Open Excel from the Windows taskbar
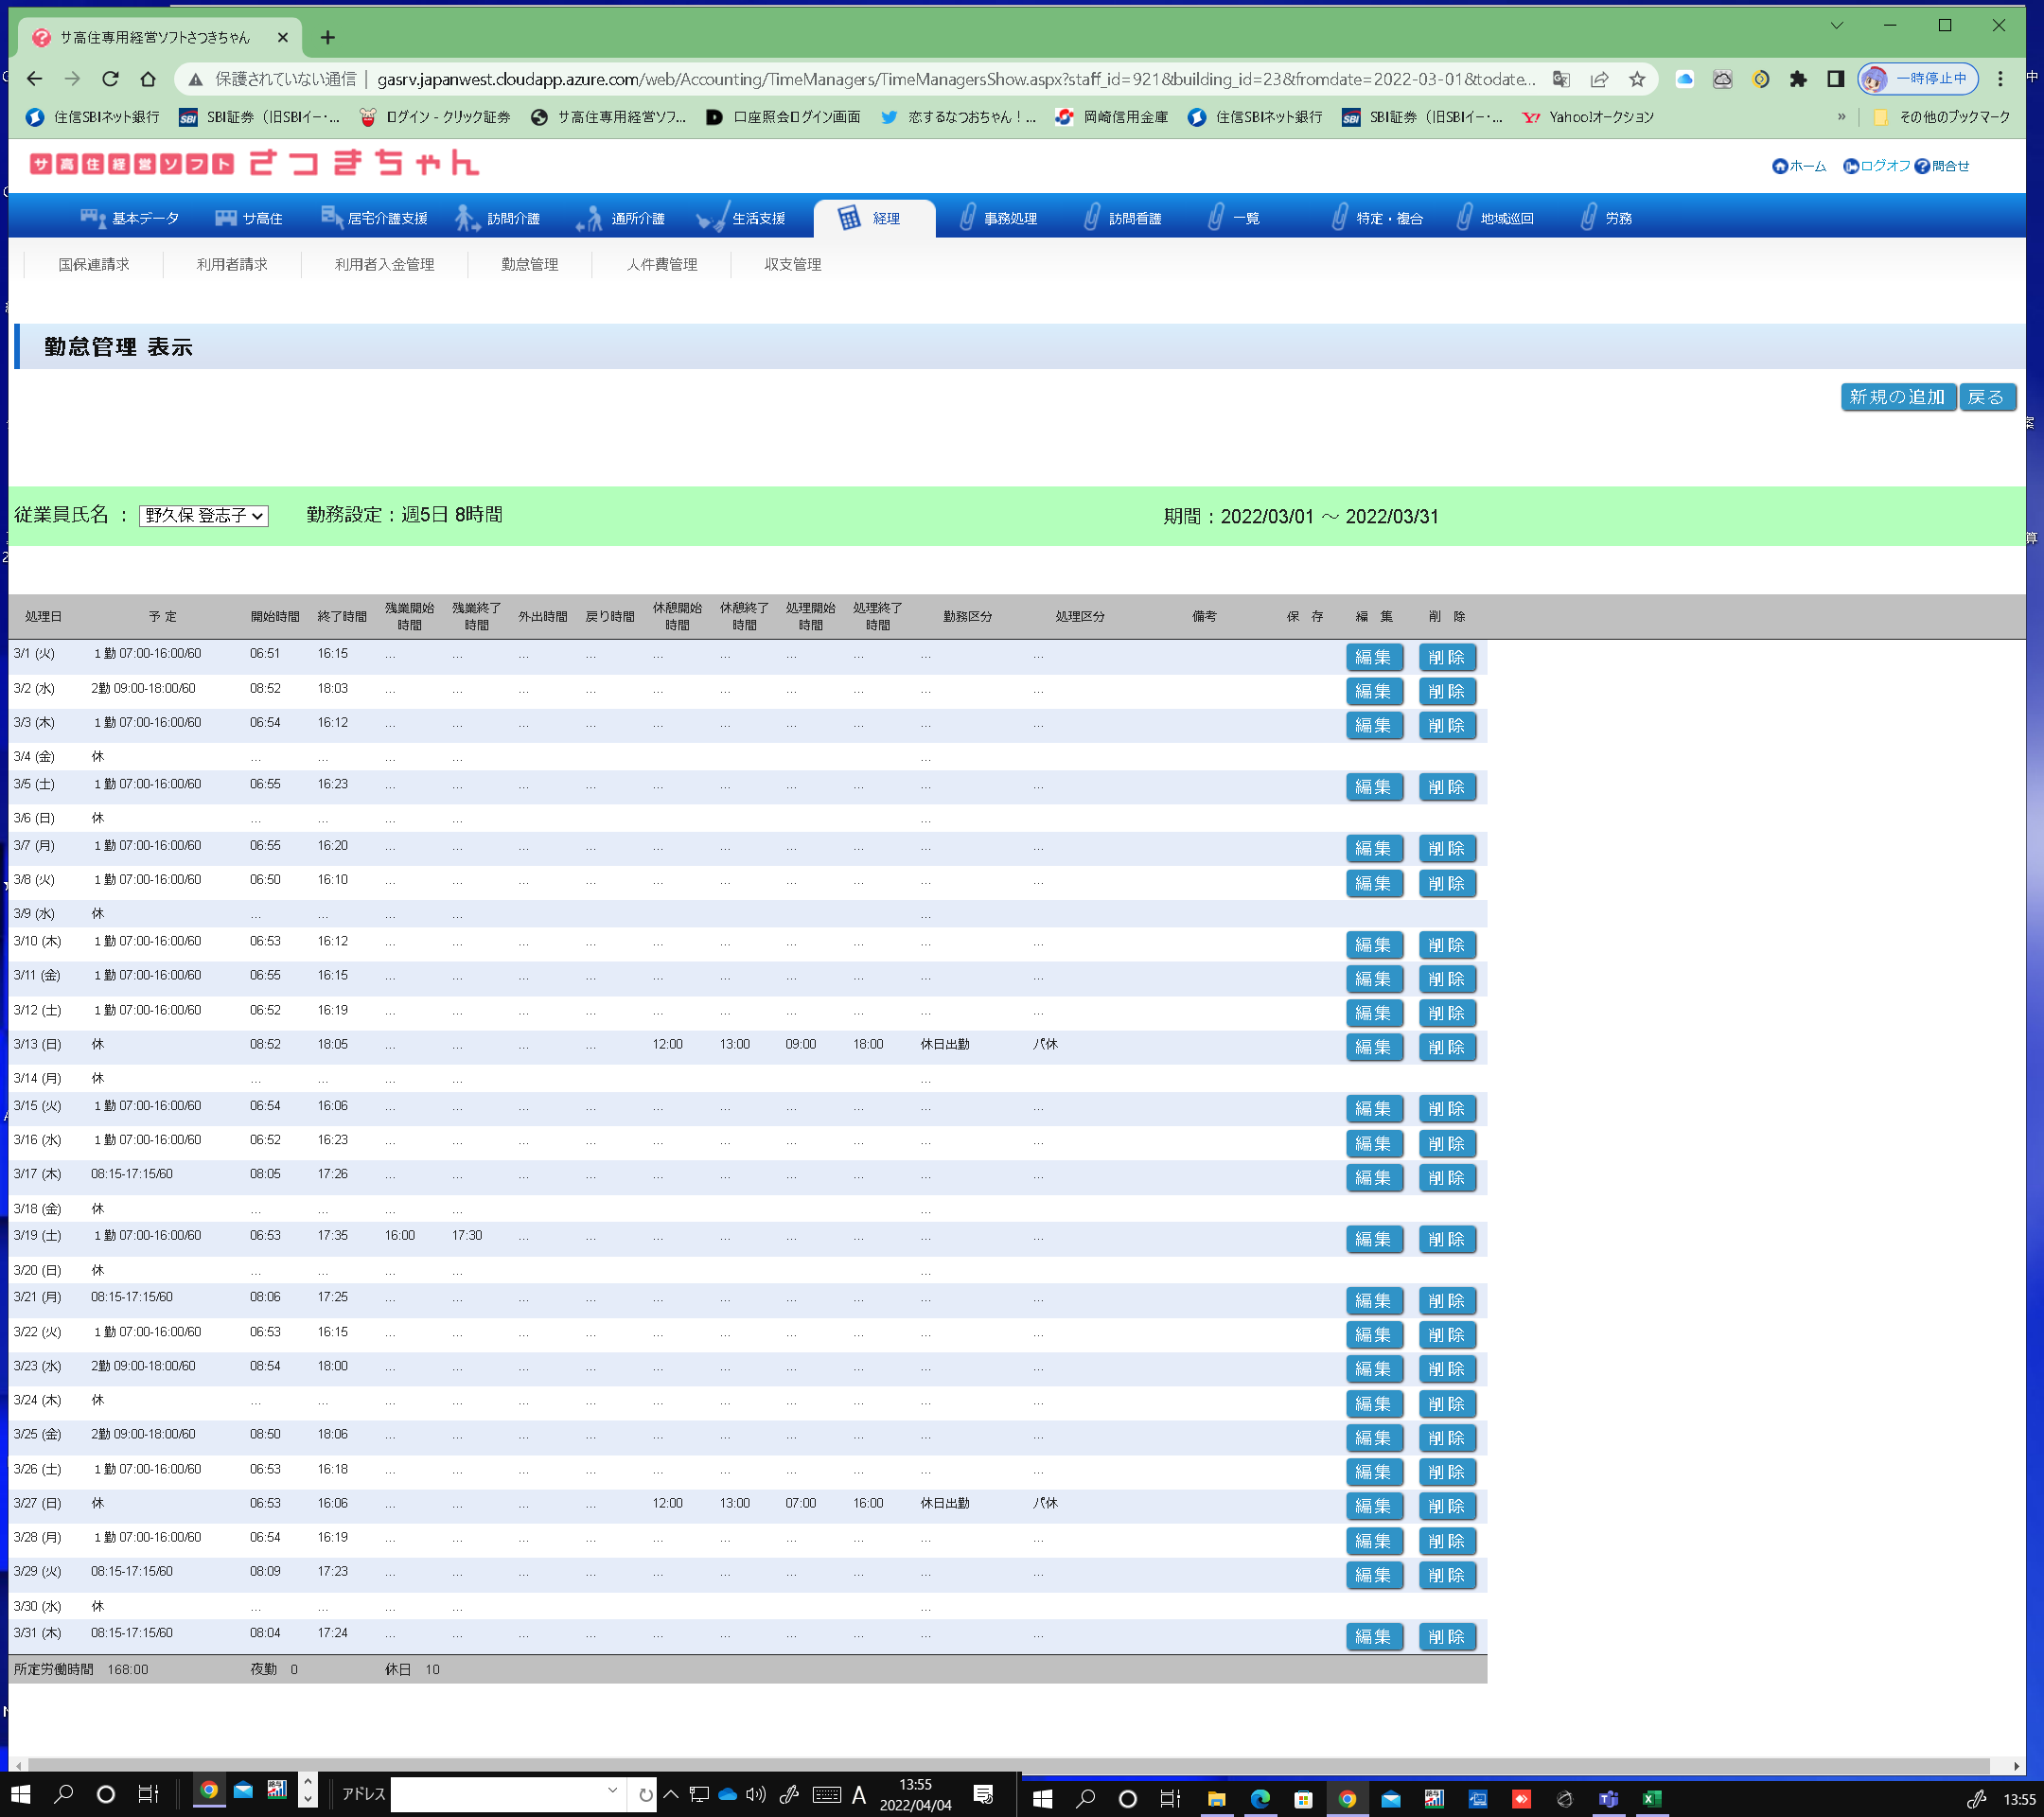Viewport: 2044px width, 1817px height. (1652, 1799)
